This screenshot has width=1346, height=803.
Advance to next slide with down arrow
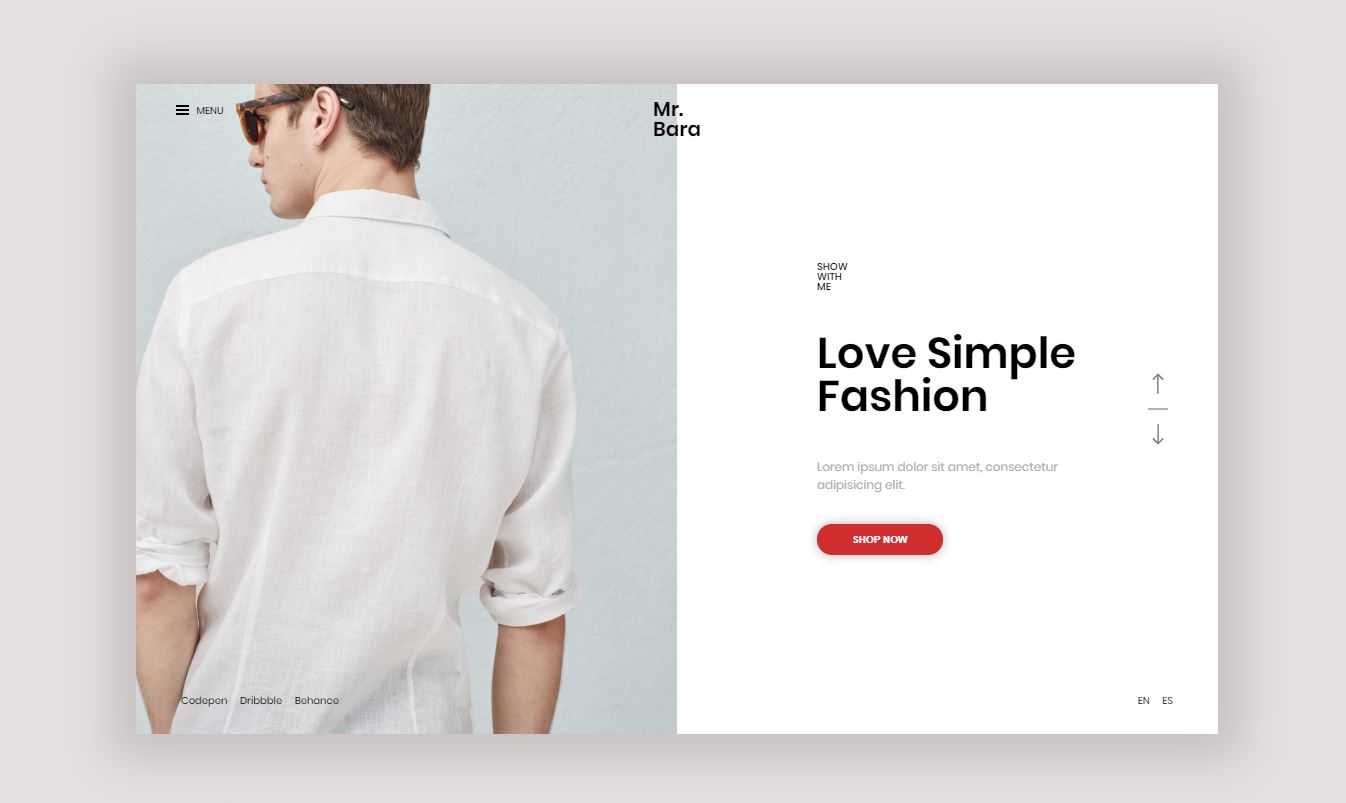pos(1158,434)
